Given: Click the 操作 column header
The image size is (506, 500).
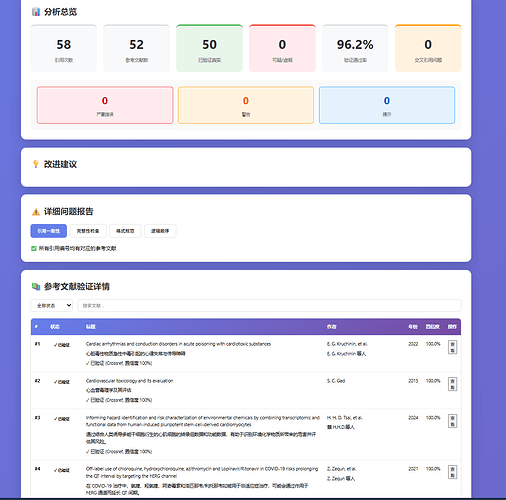Looking at the screenshot, I should 452,327.
